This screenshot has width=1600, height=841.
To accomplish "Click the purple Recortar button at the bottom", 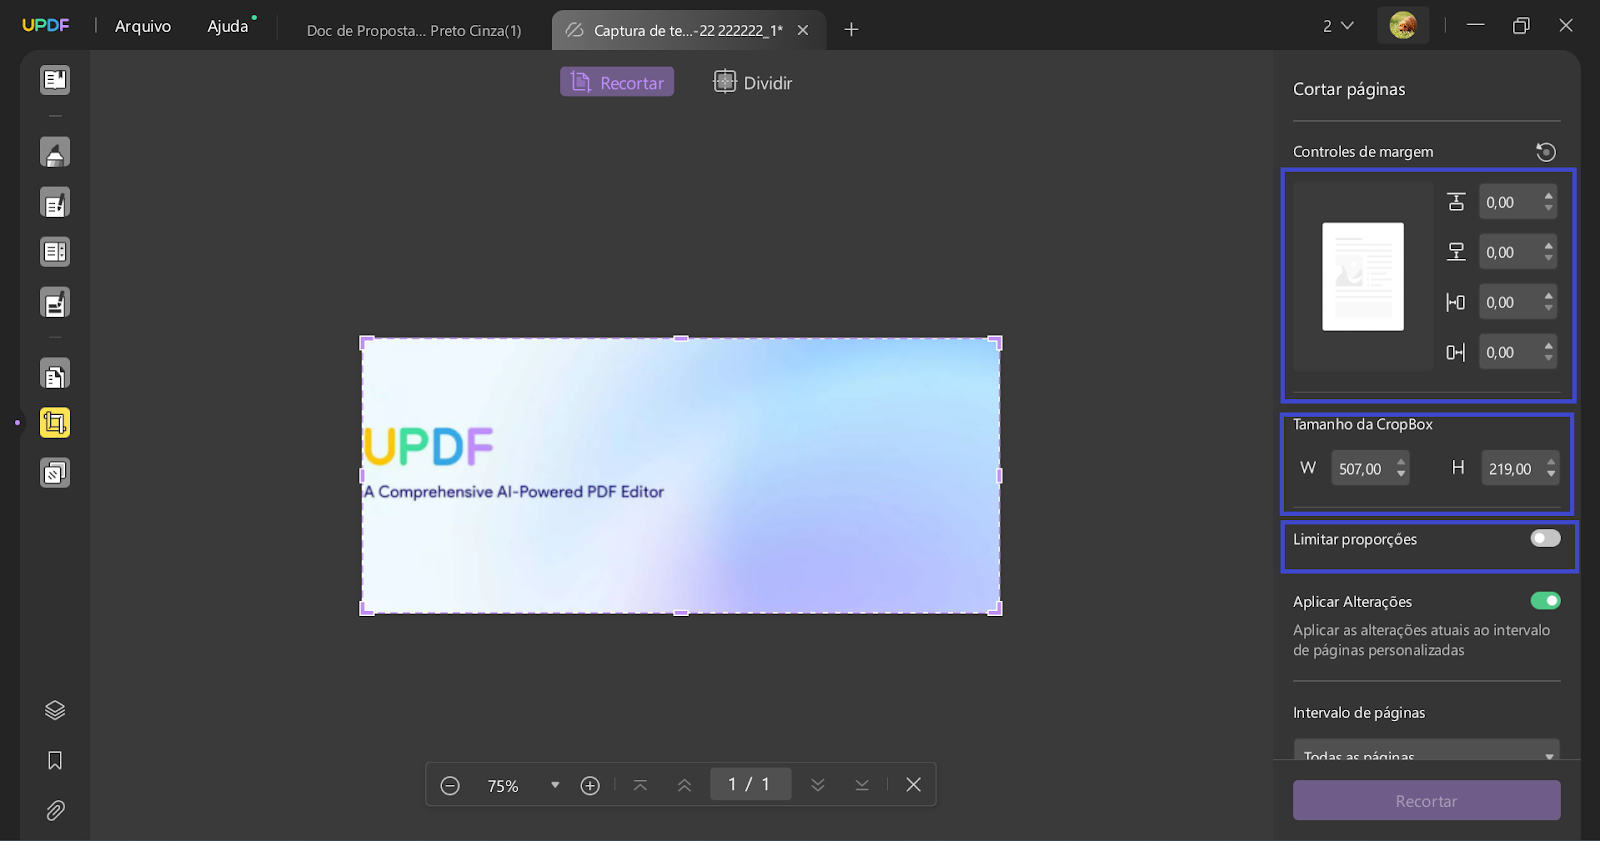I will 1426,800.
